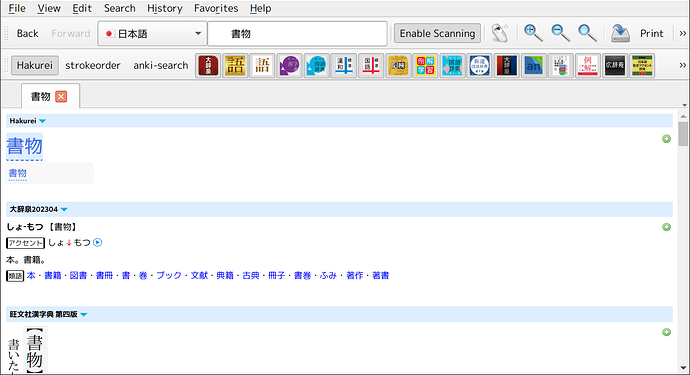This screenshot has height=375, width=690.
Task: Click the scrollbar up arrow
Action: coord(683,117)
